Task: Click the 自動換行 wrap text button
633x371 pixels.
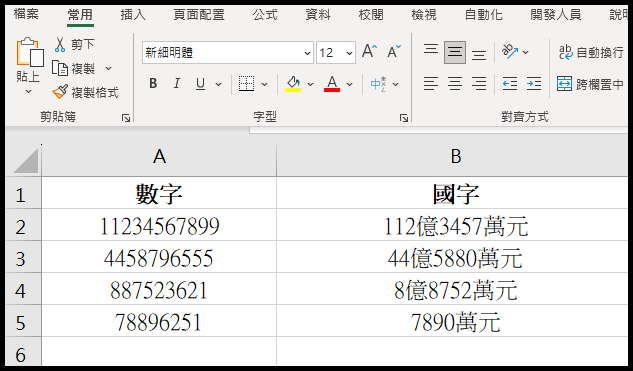Action: (591, 52)
